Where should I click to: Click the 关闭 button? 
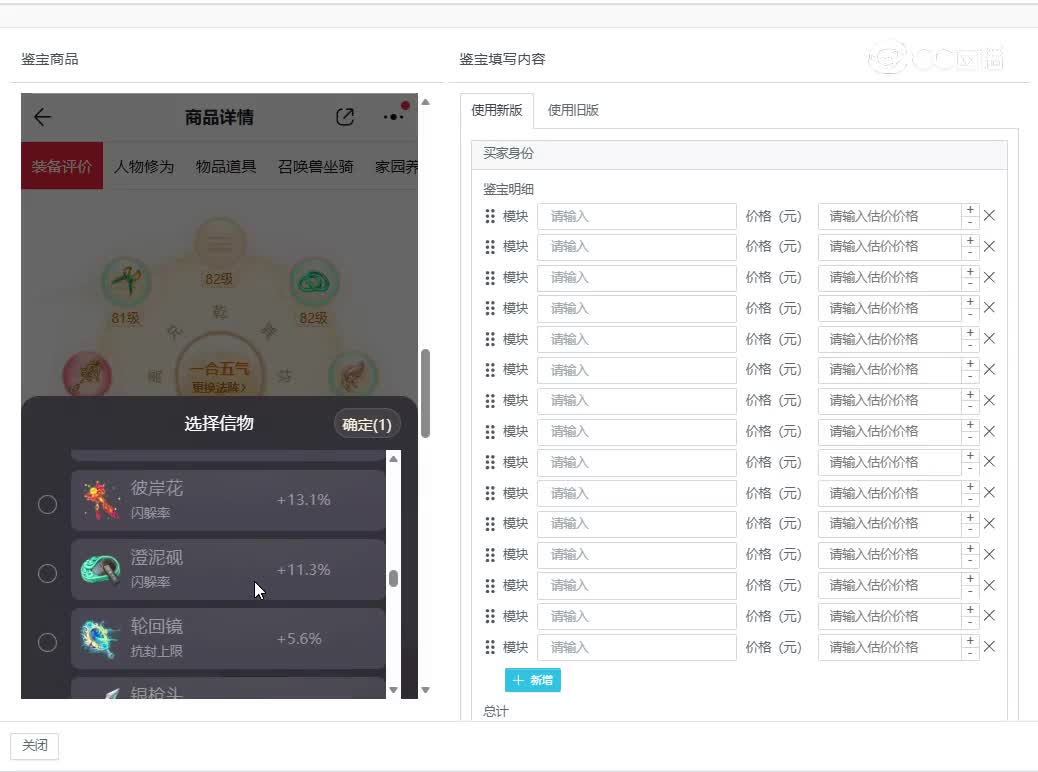click(34, 746)
